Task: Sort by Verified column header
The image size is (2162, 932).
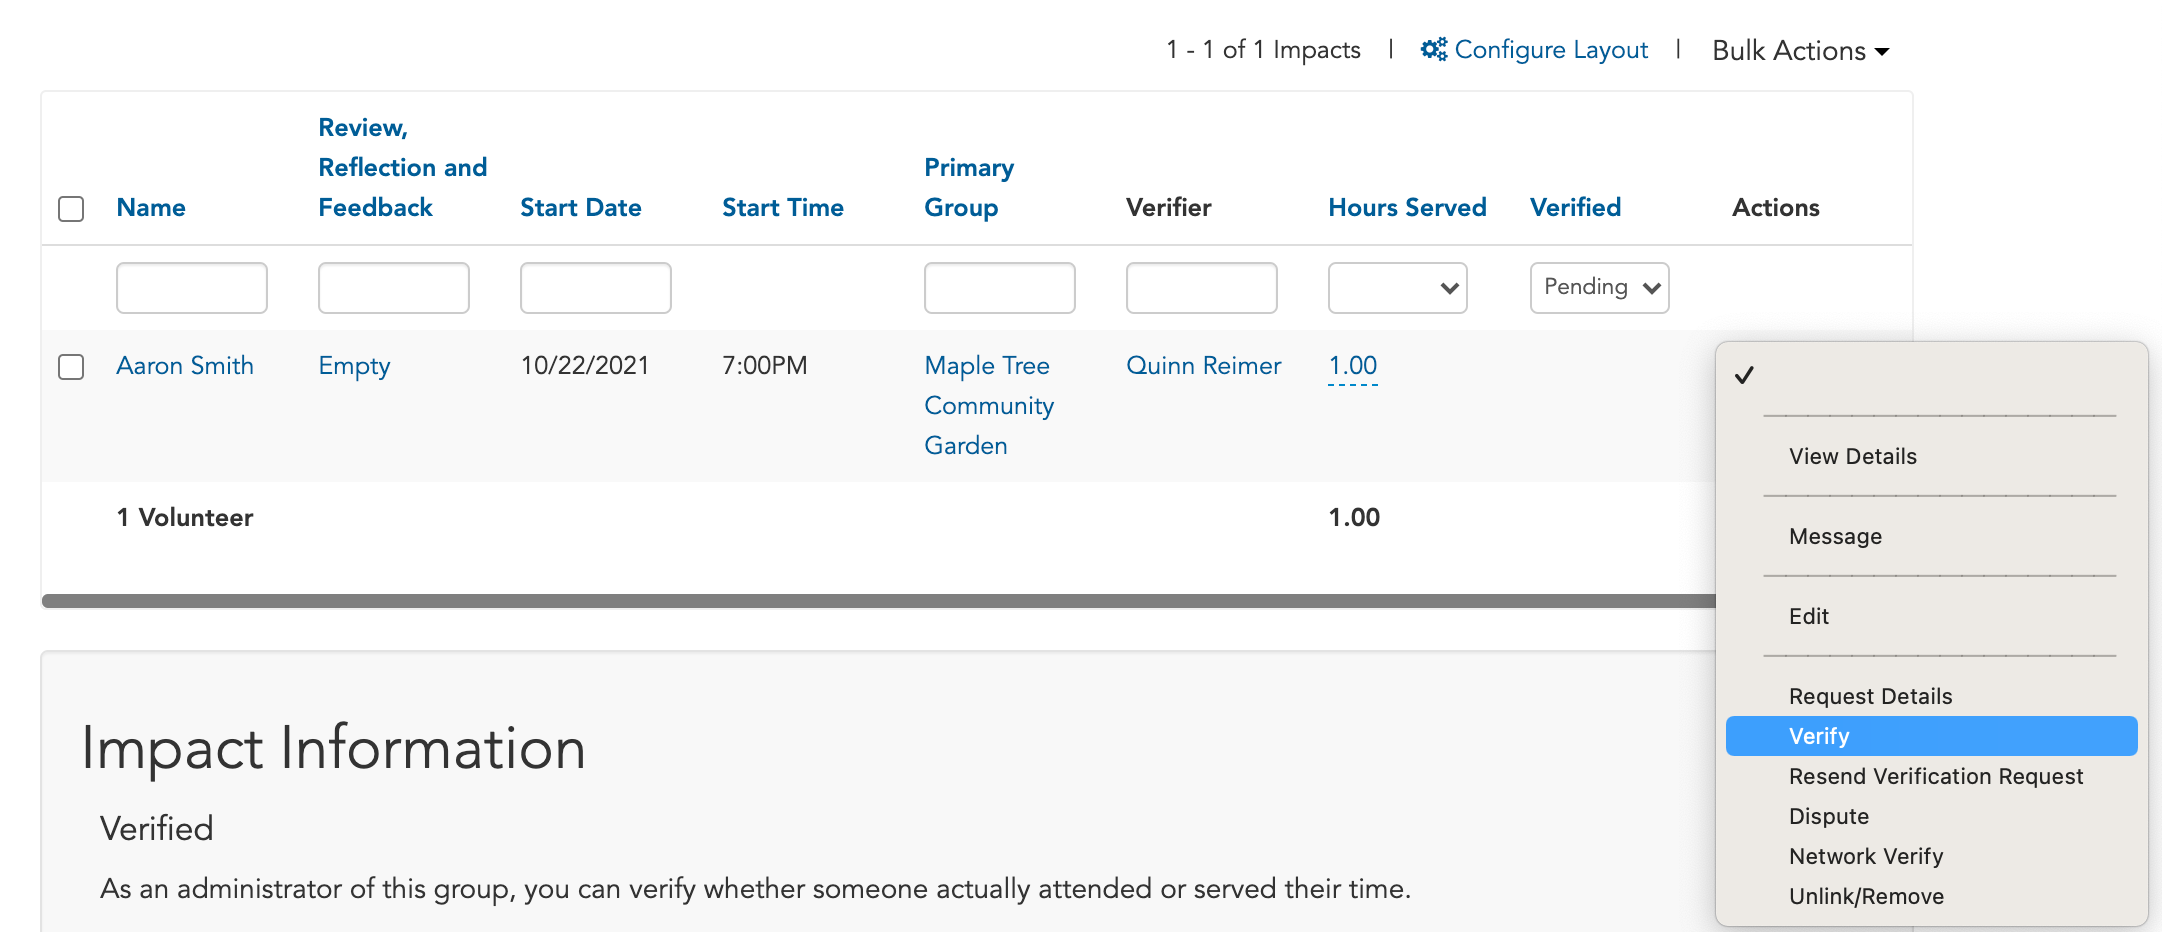Action: 1575,207
